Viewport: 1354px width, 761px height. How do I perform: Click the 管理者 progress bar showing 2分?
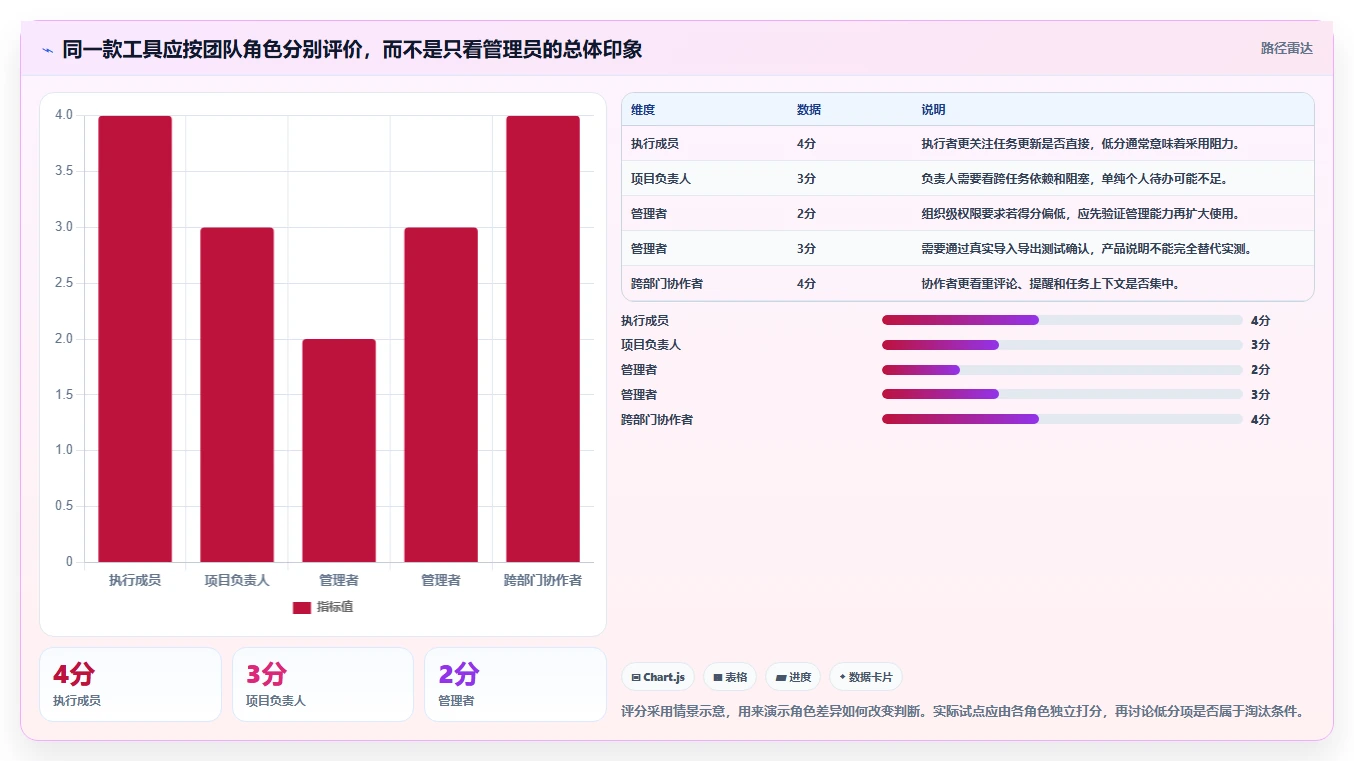pos(1062,370)
